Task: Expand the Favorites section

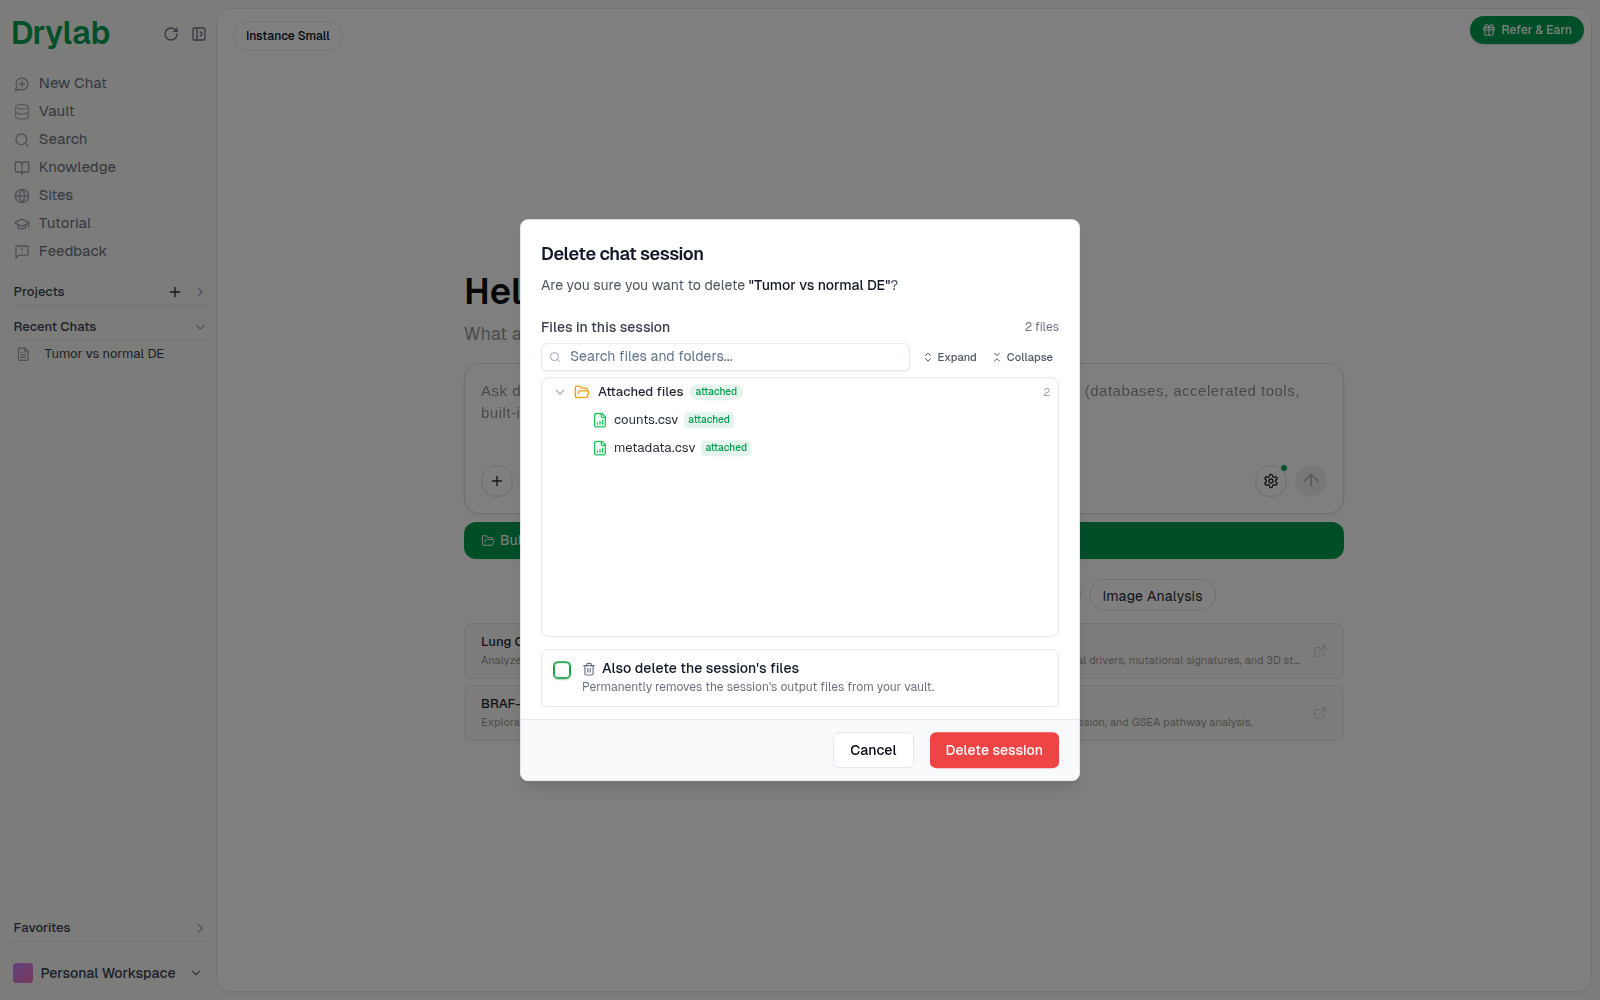Action: click(200, 928)
